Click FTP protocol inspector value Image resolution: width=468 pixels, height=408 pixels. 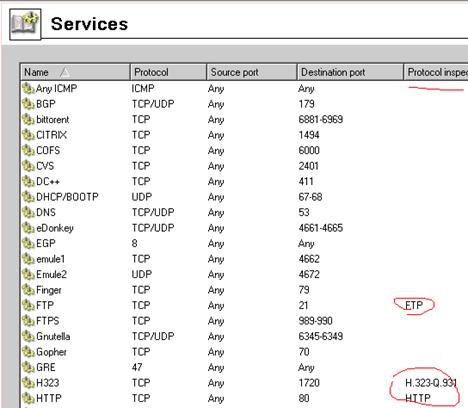(x=414, y=305)
